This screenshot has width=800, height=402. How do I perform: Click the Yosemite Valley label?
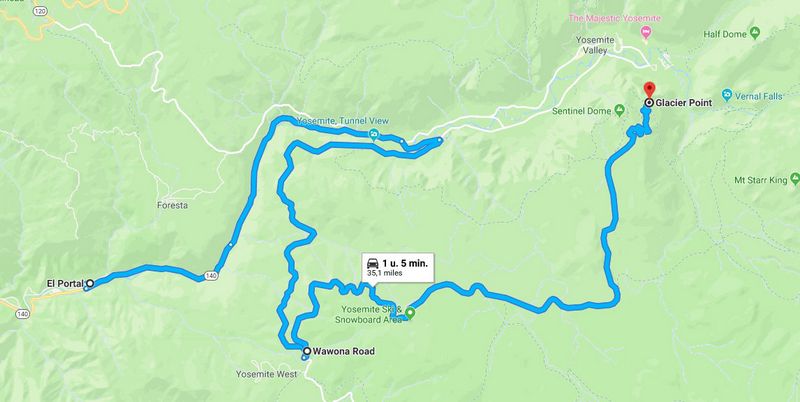pos(594,45)
